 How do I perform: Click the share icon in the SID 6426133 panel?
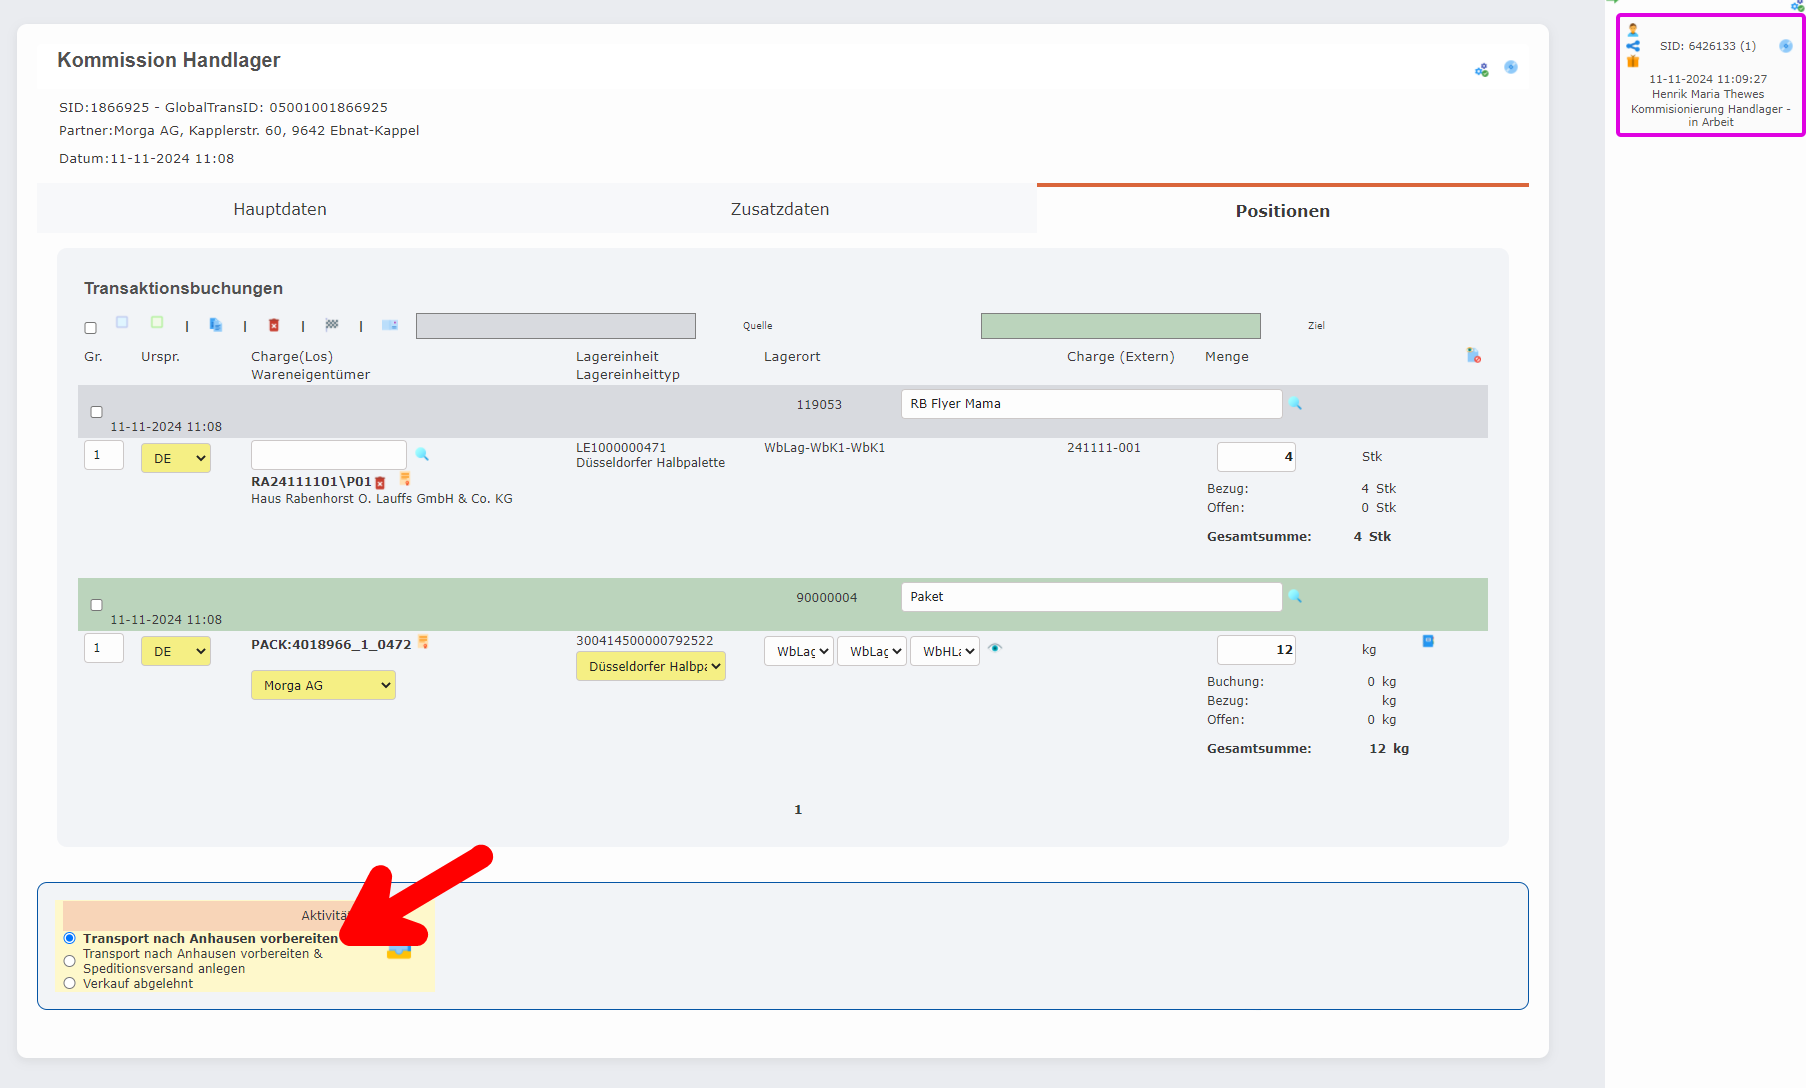1632,44
